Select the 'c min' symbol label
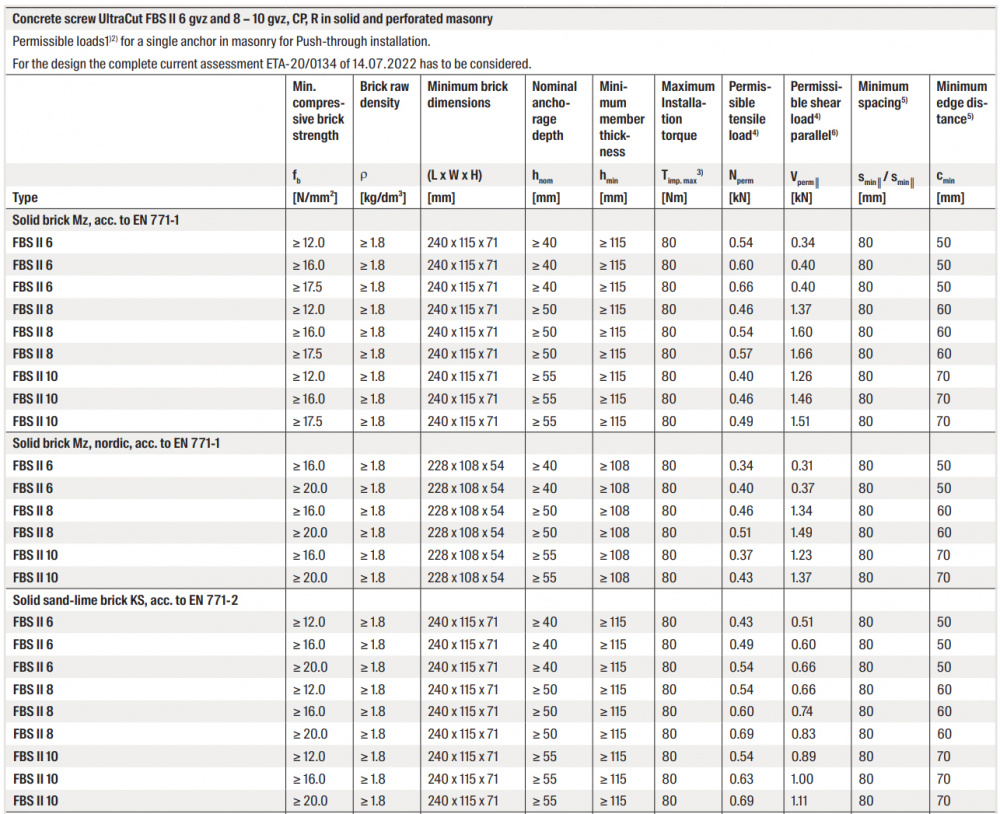Image resolution: width=1000 pixels, height=814 pixels. [945, 177]
